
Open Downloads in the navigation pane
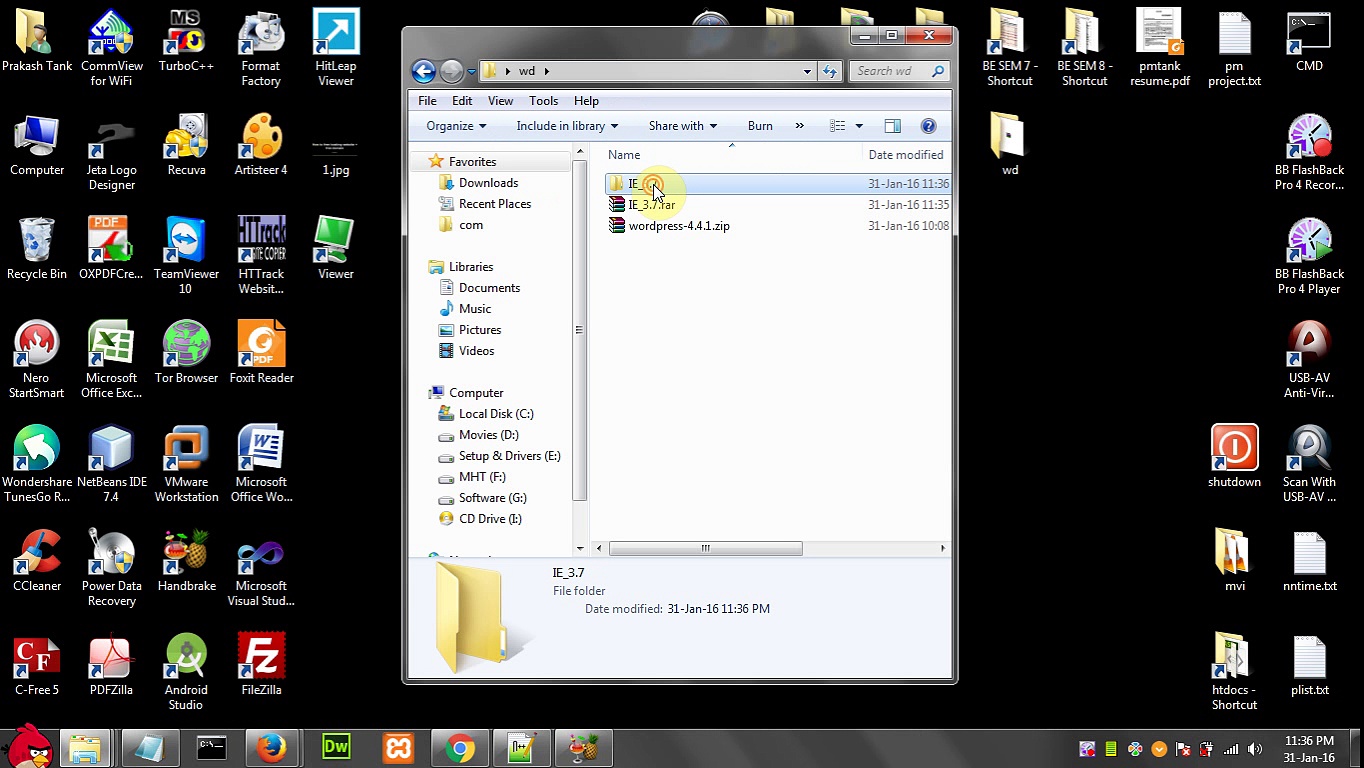pos(488,183)
